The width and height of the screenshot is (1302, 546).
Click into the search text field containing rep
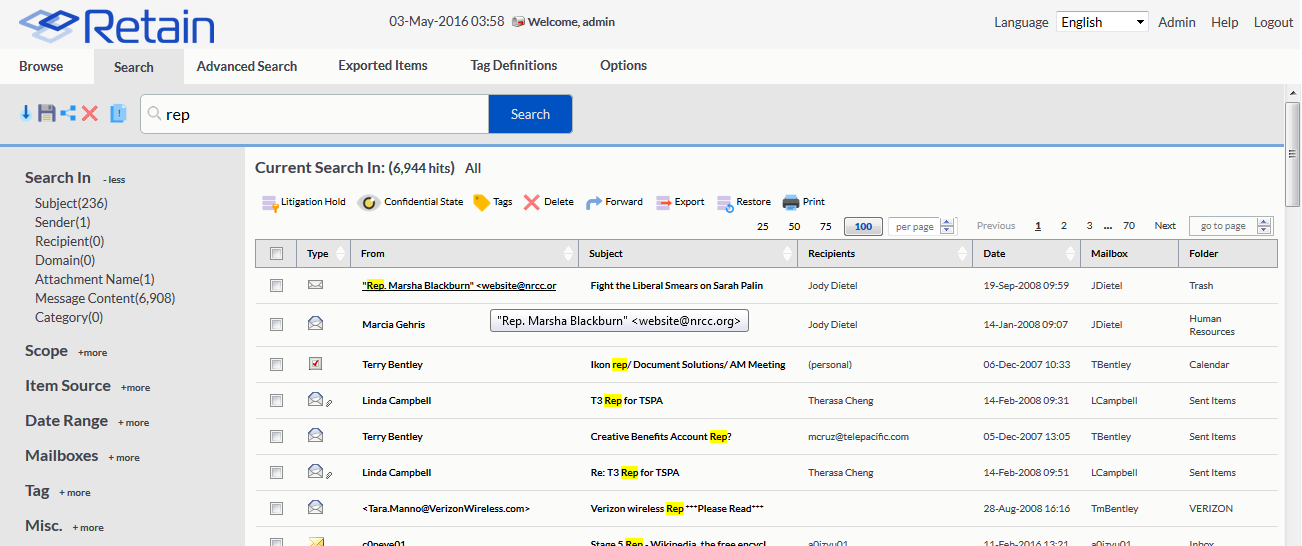pos(320,114)
